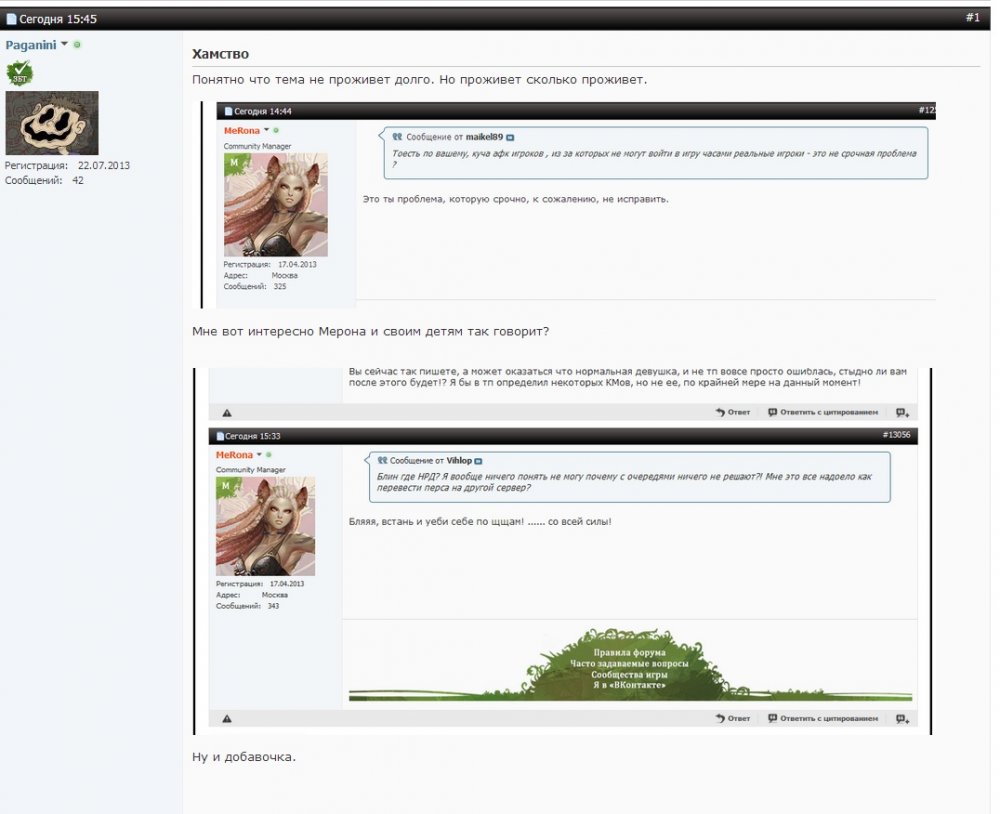The image size is (1000, 814).
Task: Click warning triangle below MeRona's 15:33 post
Action: 227,718
